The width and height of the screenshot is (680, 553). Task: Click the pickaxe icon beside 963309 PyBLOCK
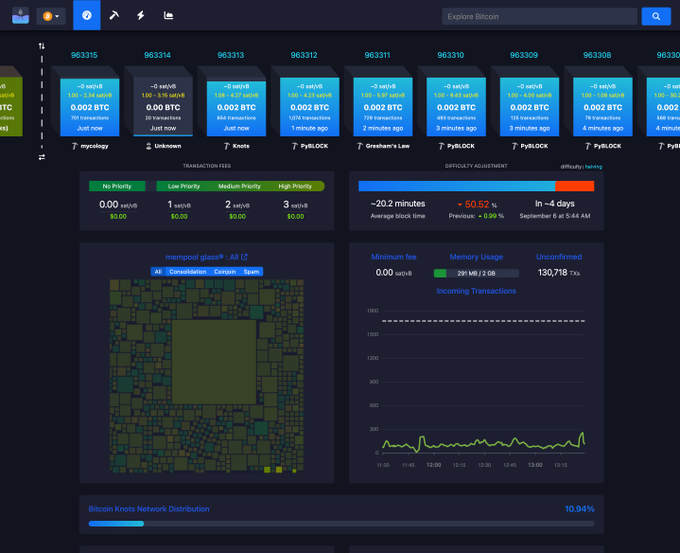tap(515, 146)
